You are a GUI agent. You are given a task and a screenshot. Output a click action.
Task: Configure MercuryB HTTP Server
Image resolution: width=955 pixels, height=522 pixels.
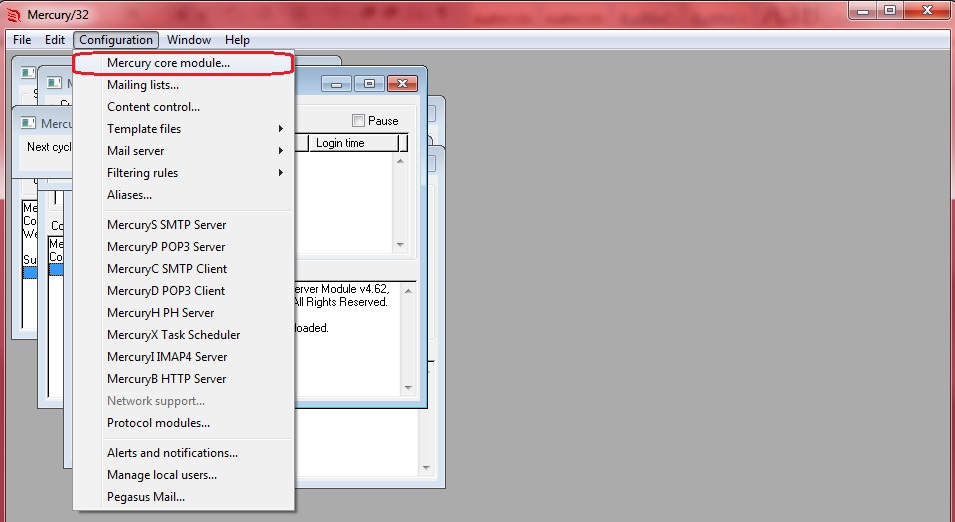(x=183, y=378)
